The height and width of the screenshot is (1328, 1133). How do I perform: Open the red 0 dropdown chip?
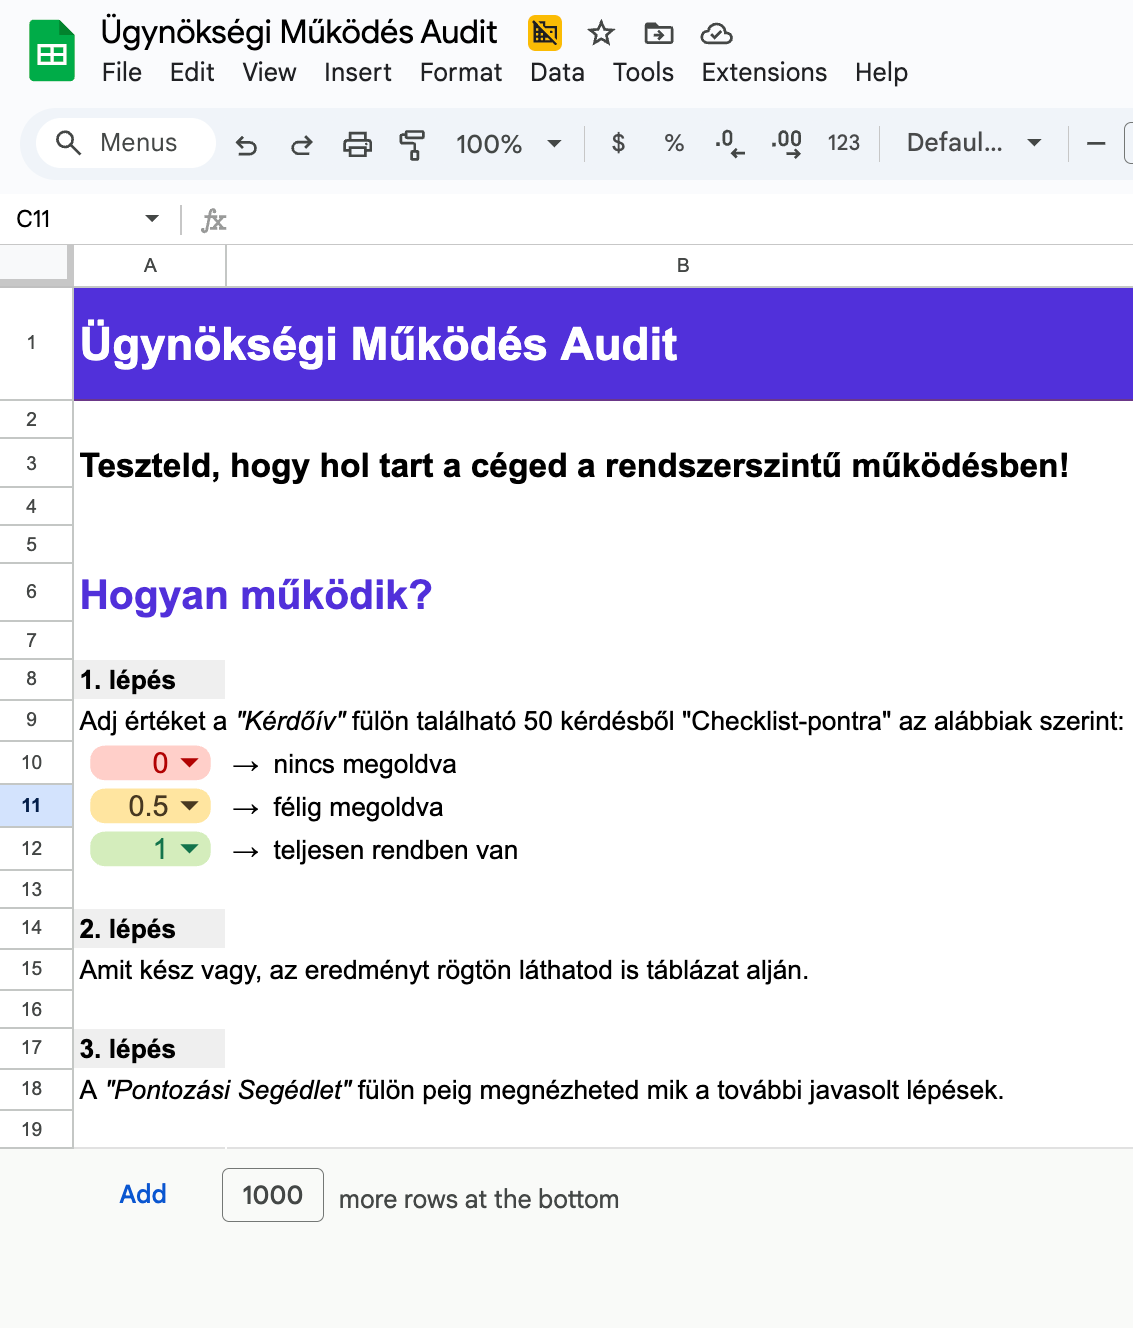point(151,764)
